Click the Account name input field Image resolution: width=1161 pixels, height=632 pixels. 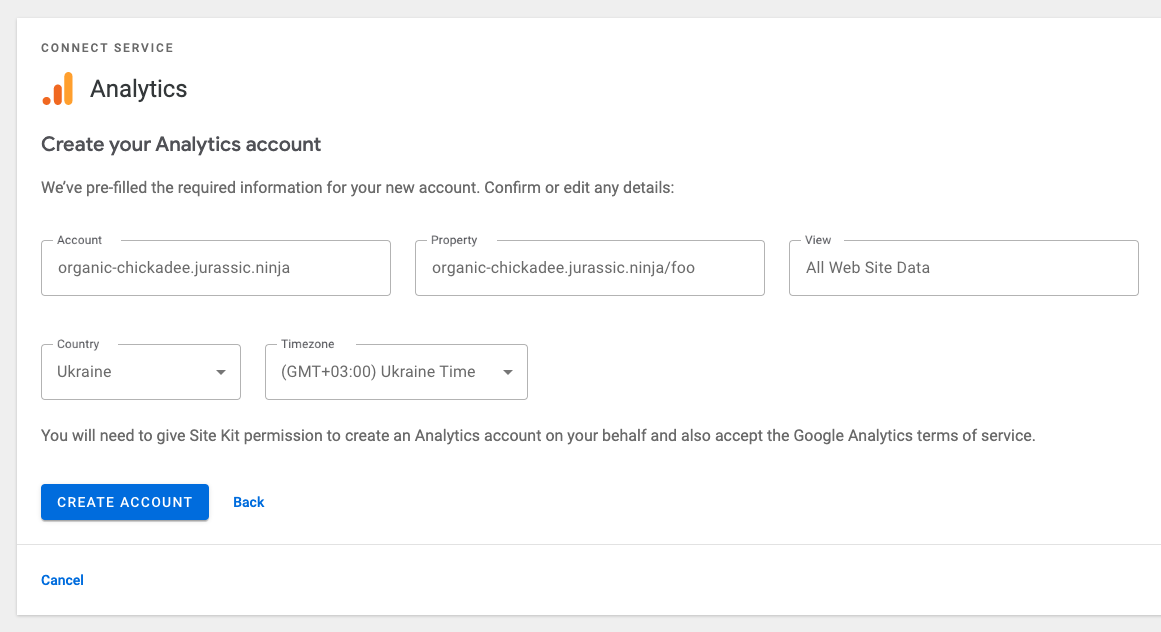point(215,268)
